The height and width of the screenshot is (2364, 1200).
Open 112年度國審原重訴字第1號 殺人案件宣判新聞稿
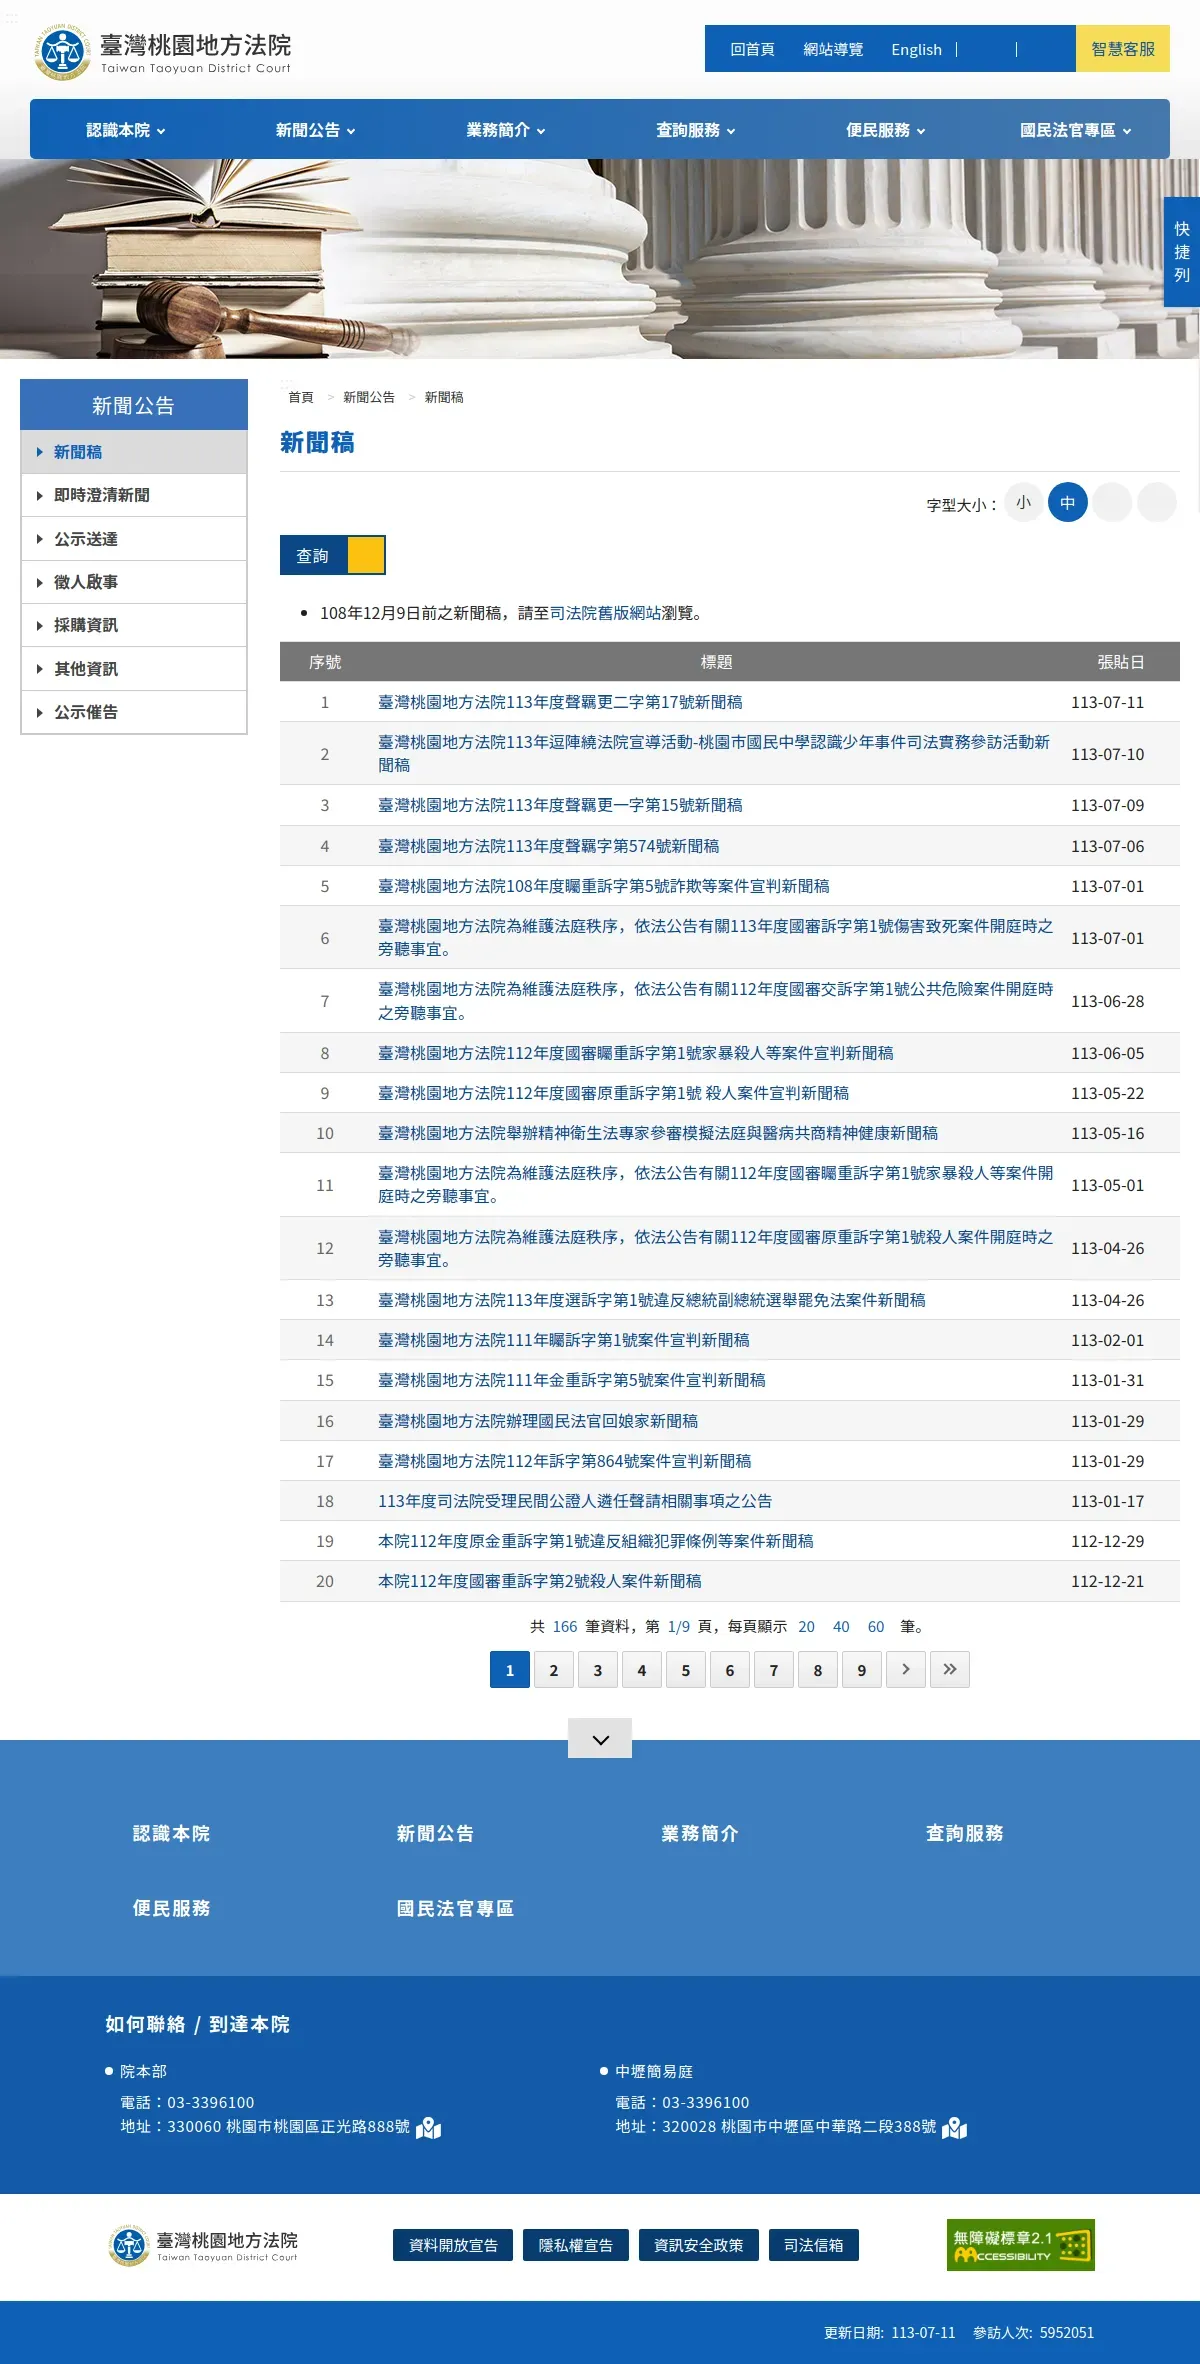tap(613, 1093)
